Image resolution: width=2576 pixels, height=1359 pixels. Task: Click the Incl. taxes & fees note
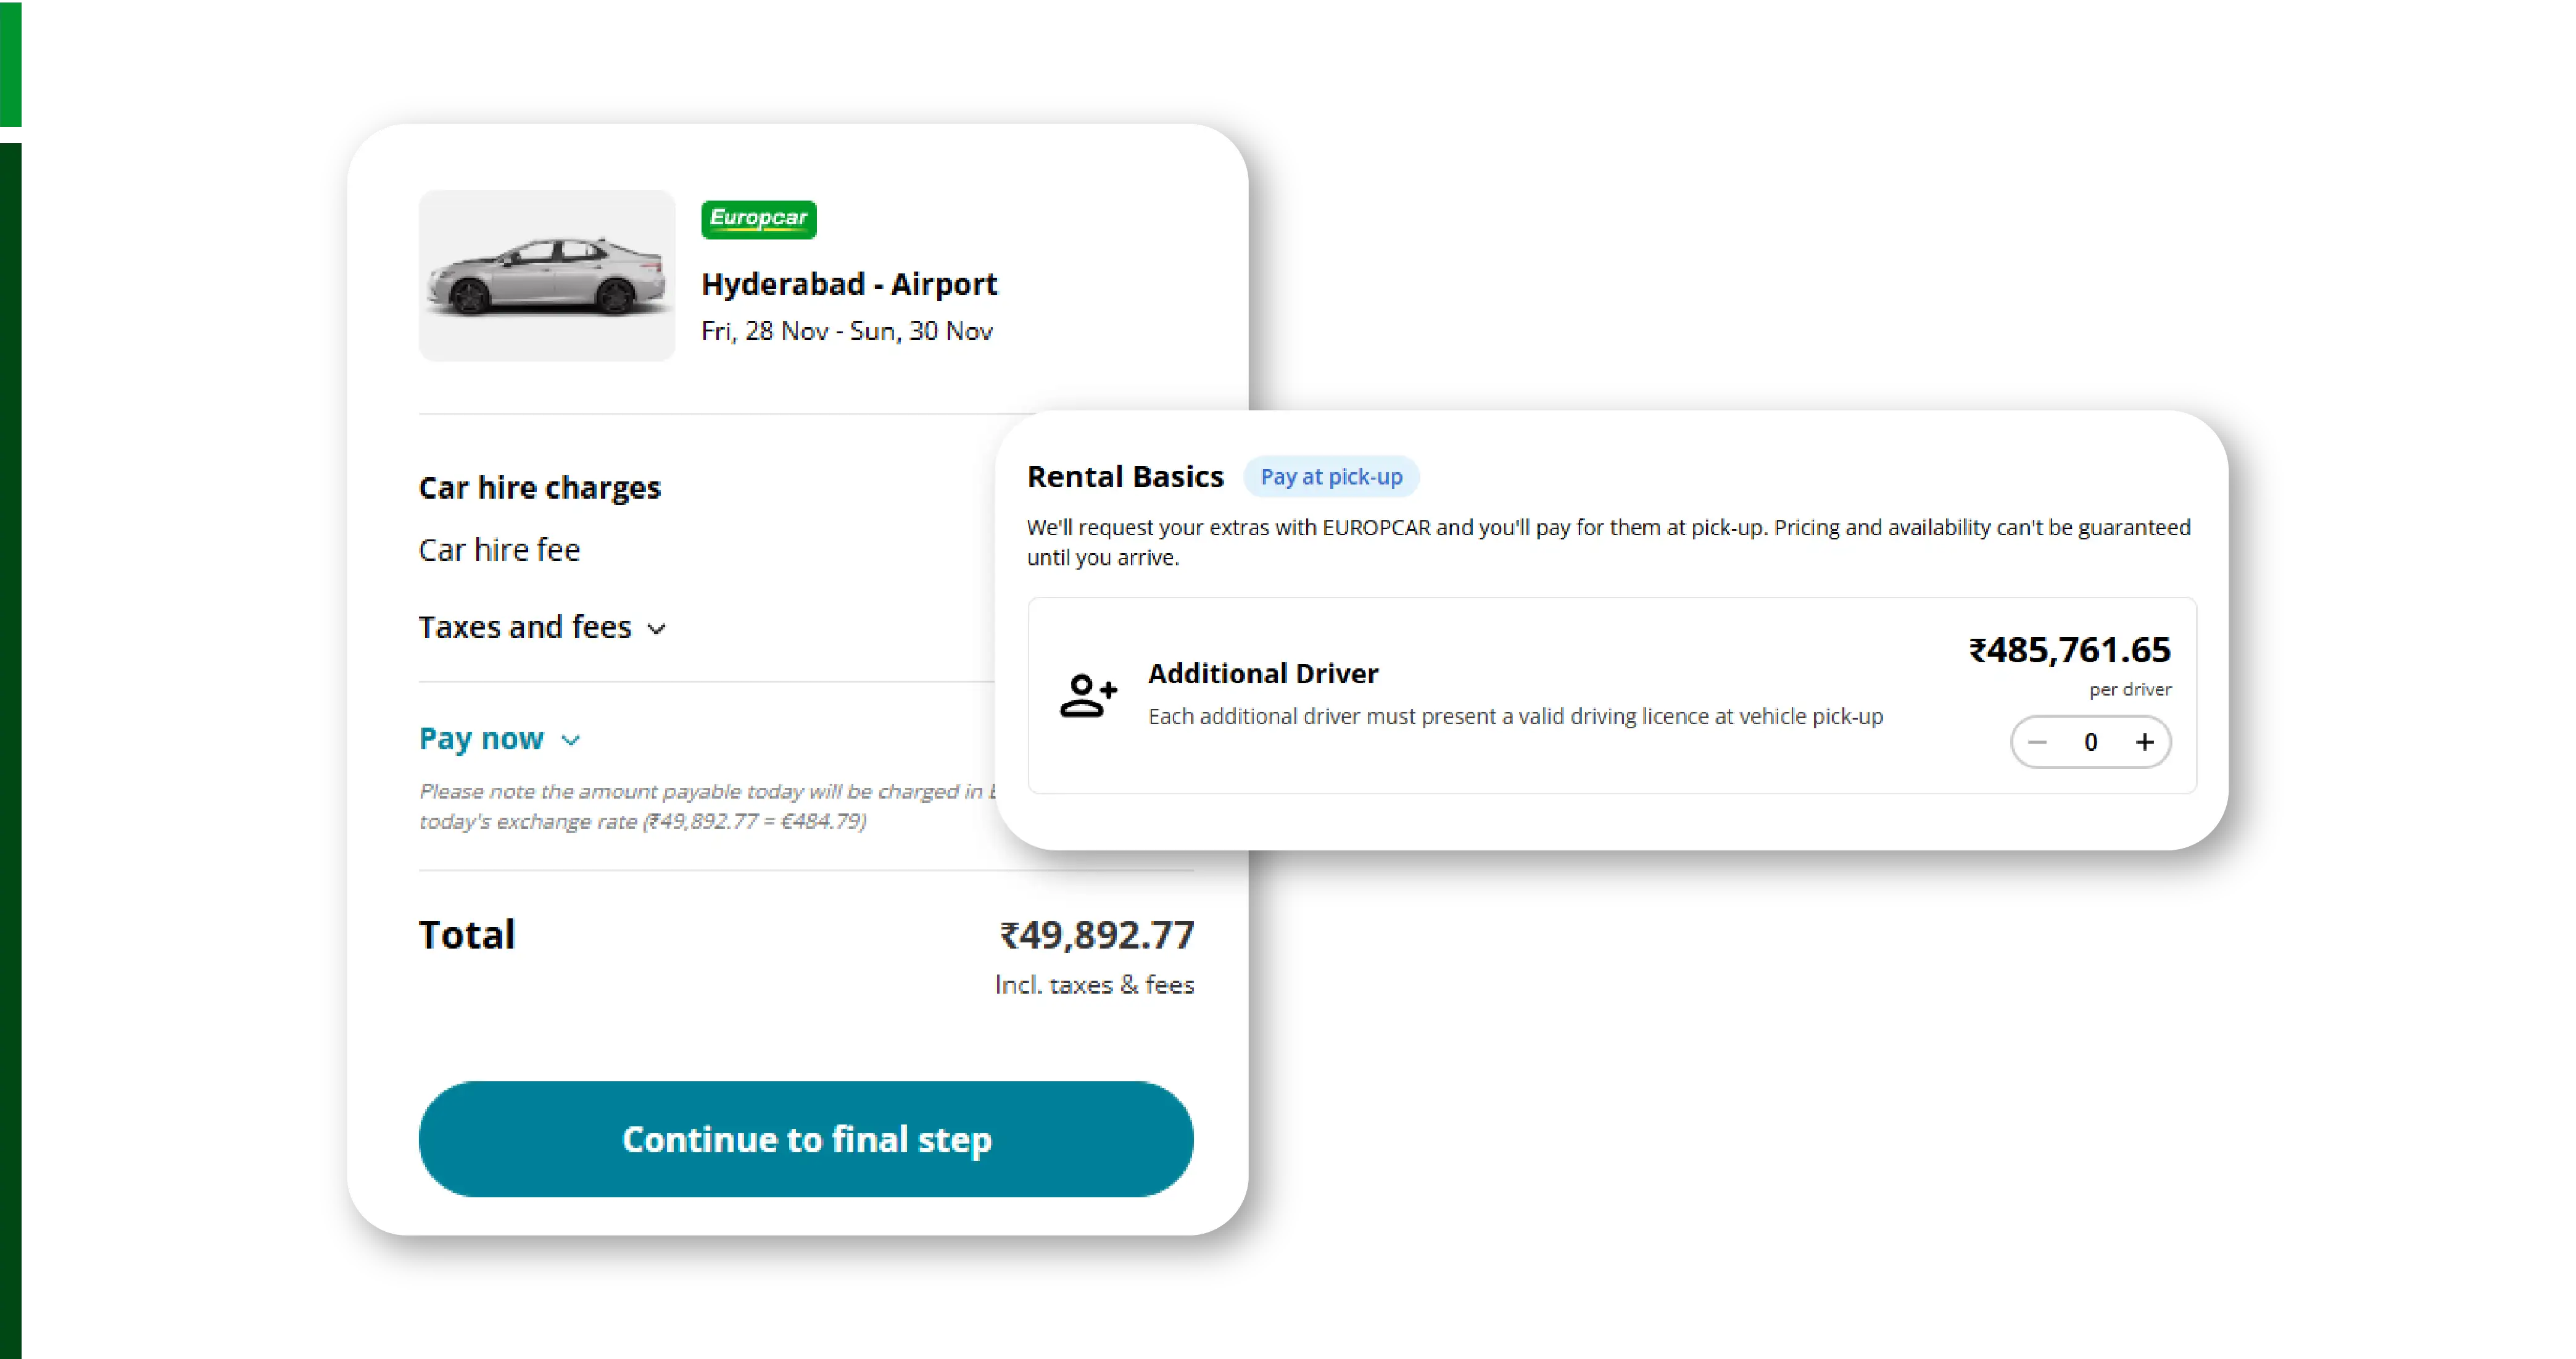pos(1094,985)
